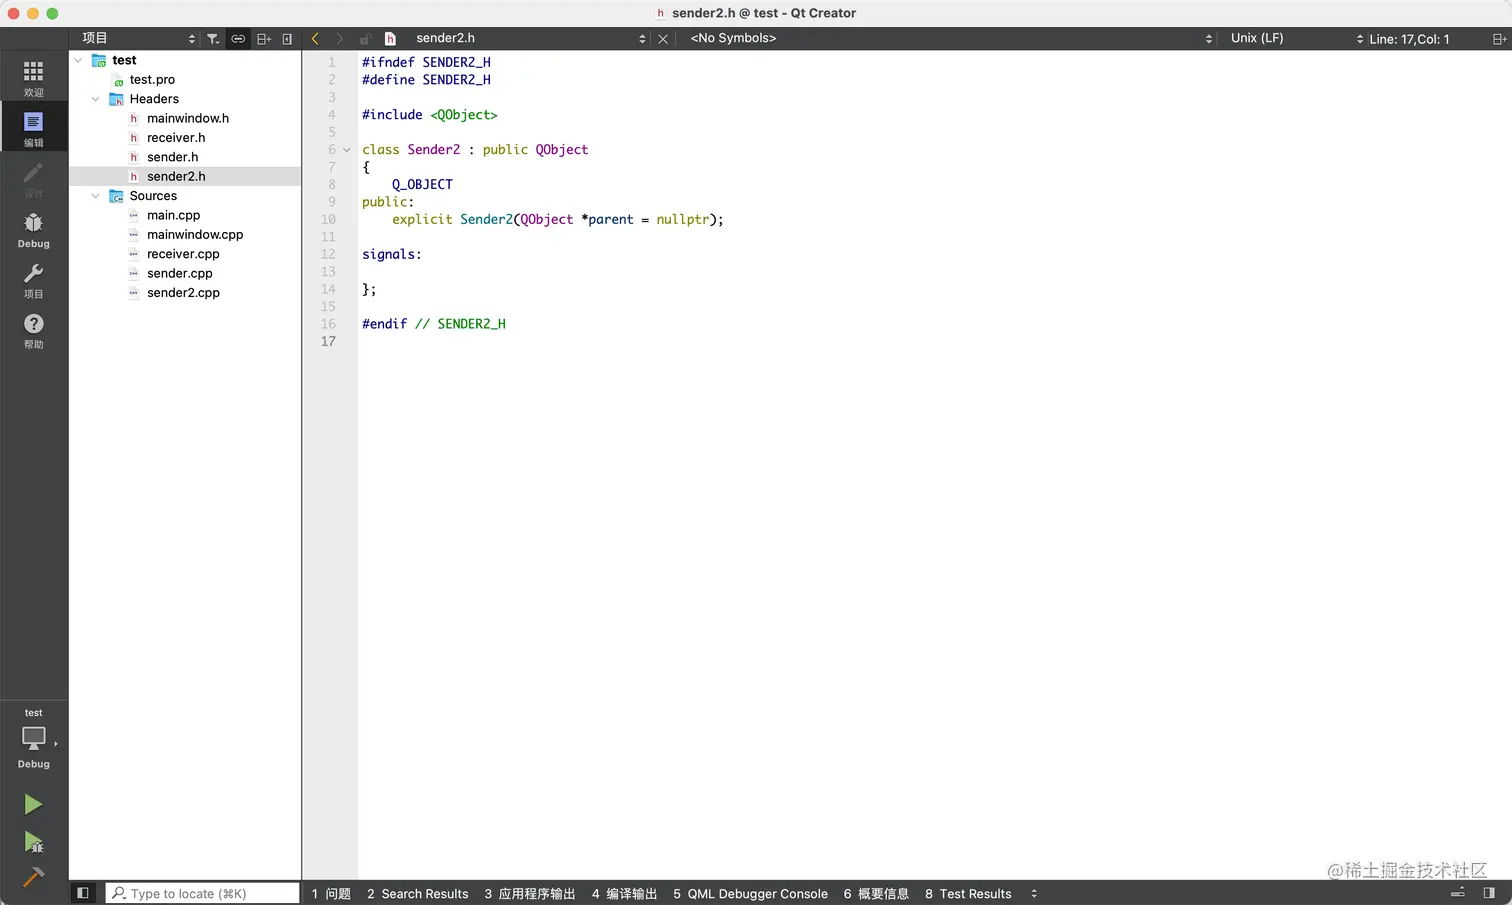Toggle the left sidebar visibility
This screenshot has width=1512, height=905.
[83, 893]
